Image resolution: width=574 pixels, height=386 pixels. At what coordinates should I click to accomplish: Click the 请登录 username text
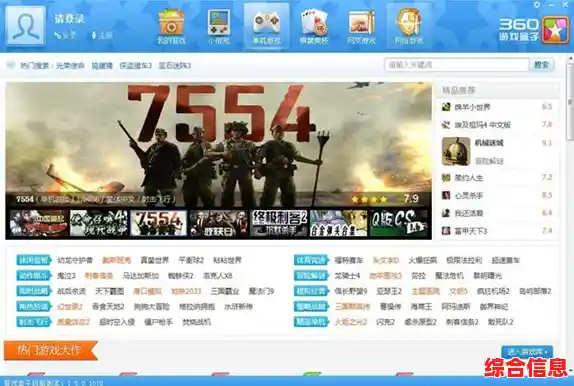[69, 19]
